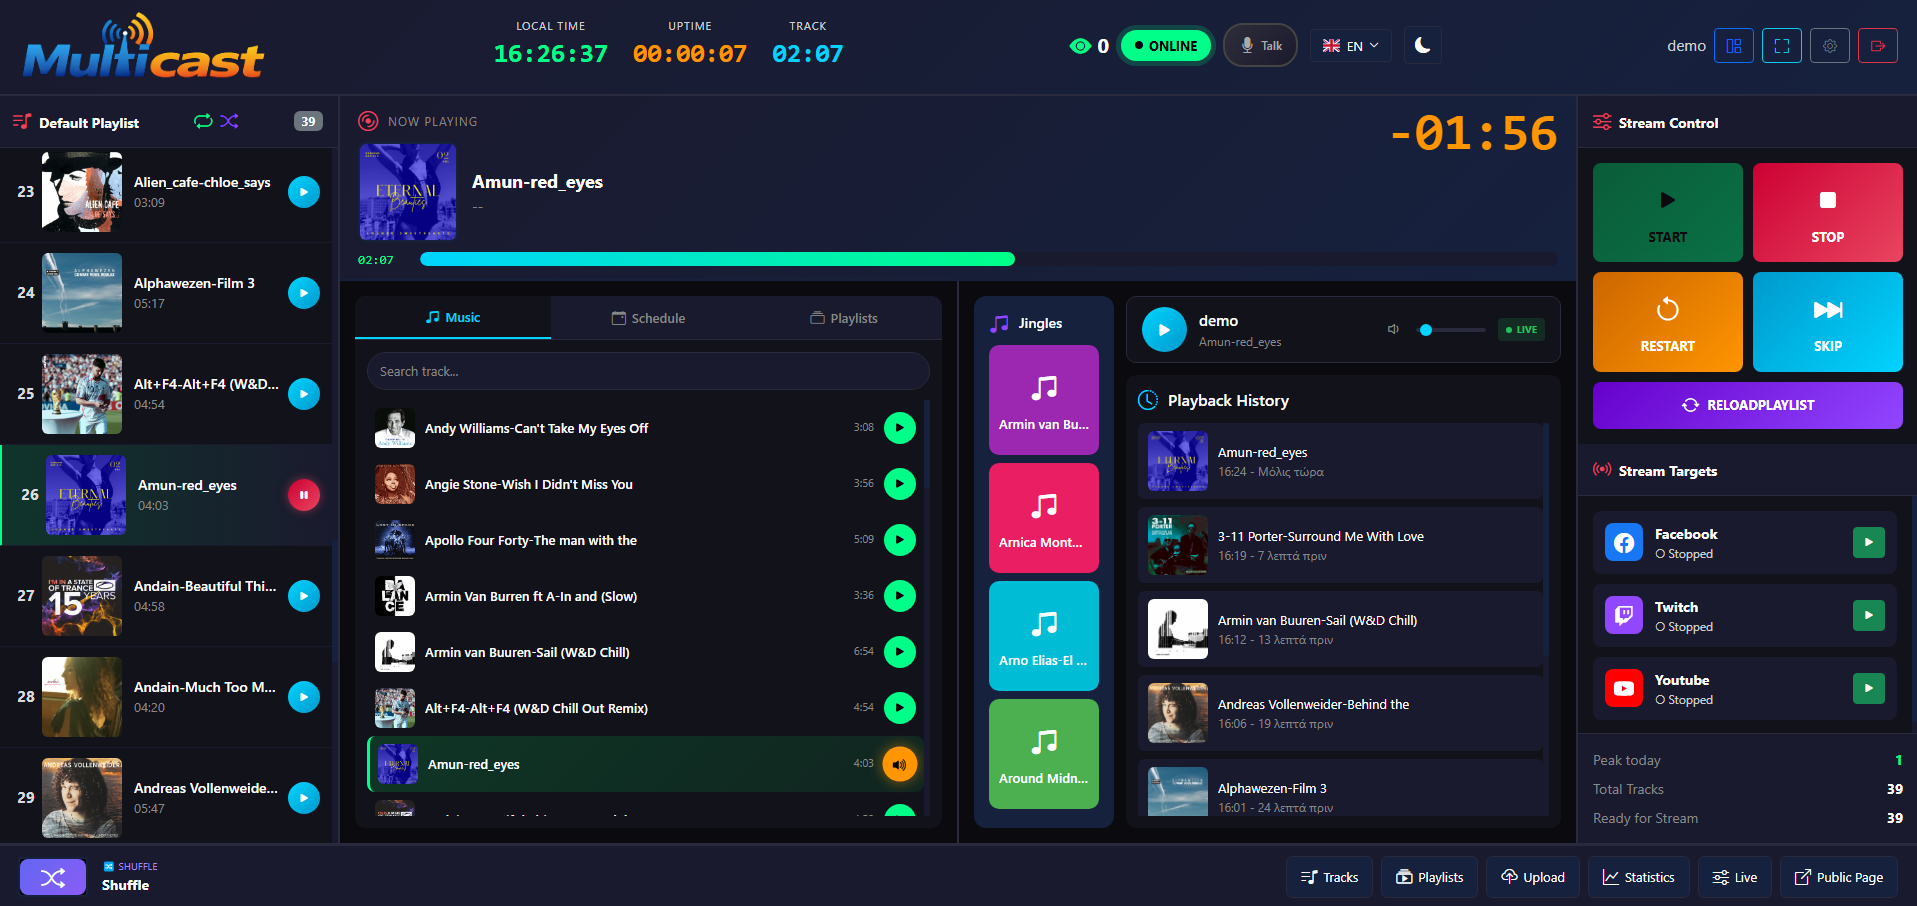Start the Youtube stream target
This screenshot has width=1917, height=906.
(1868, 689)
